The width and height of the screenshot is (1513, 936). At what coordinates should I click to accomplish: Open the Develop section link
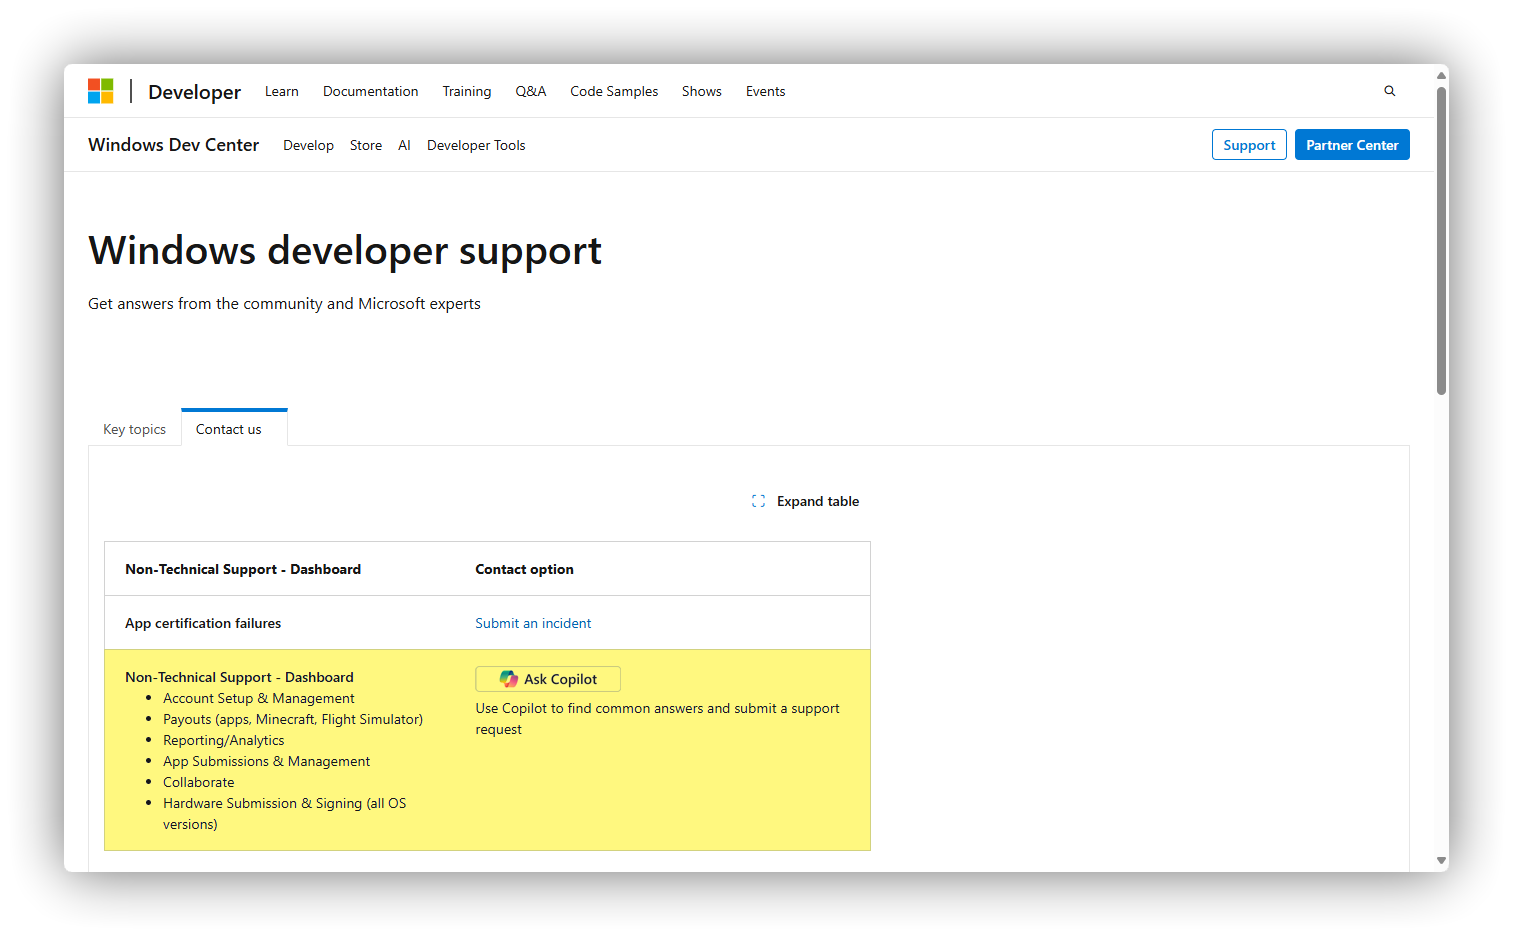308,145
